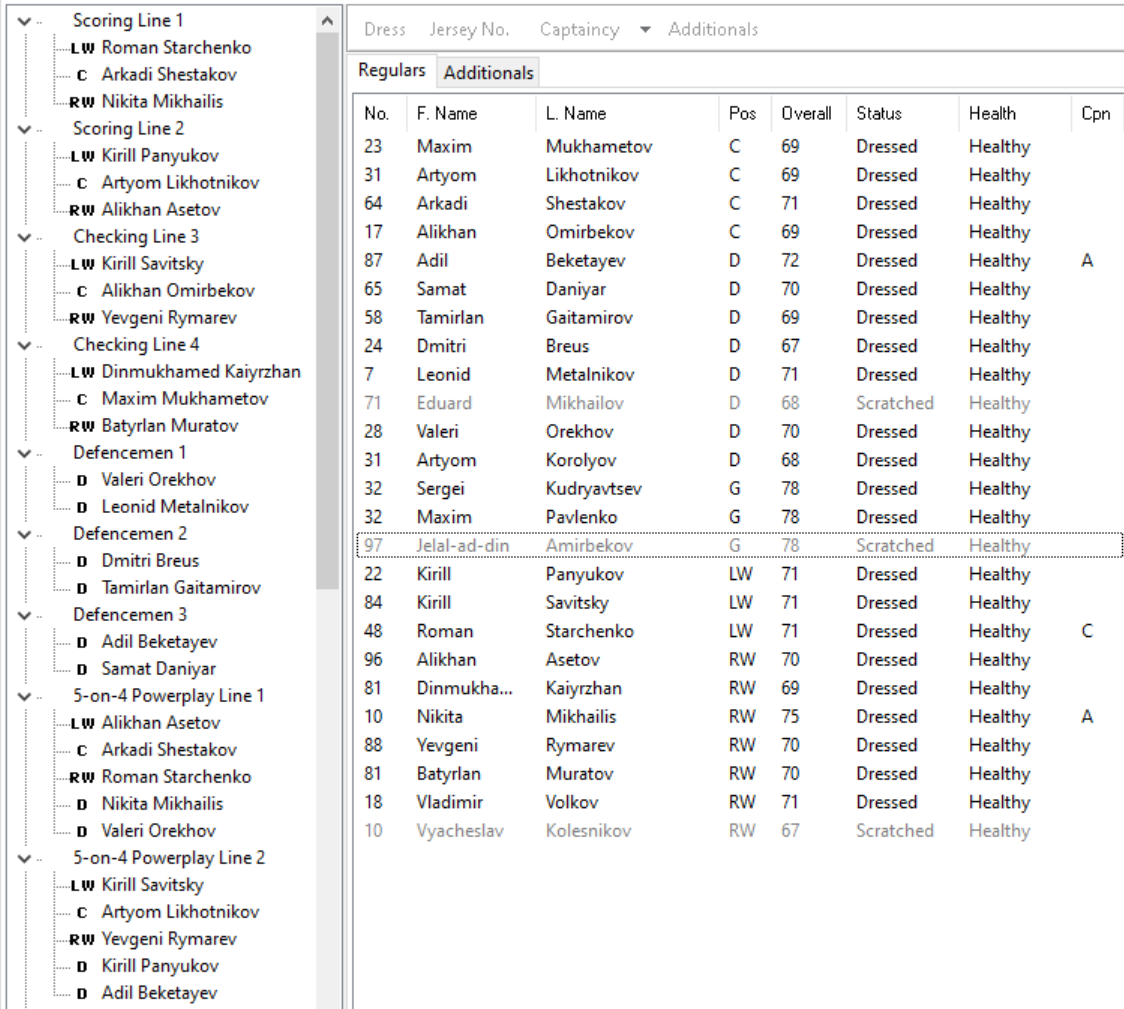Click the Additionals toolbar button
The image size is (1124, 1009).
point(713,29)
